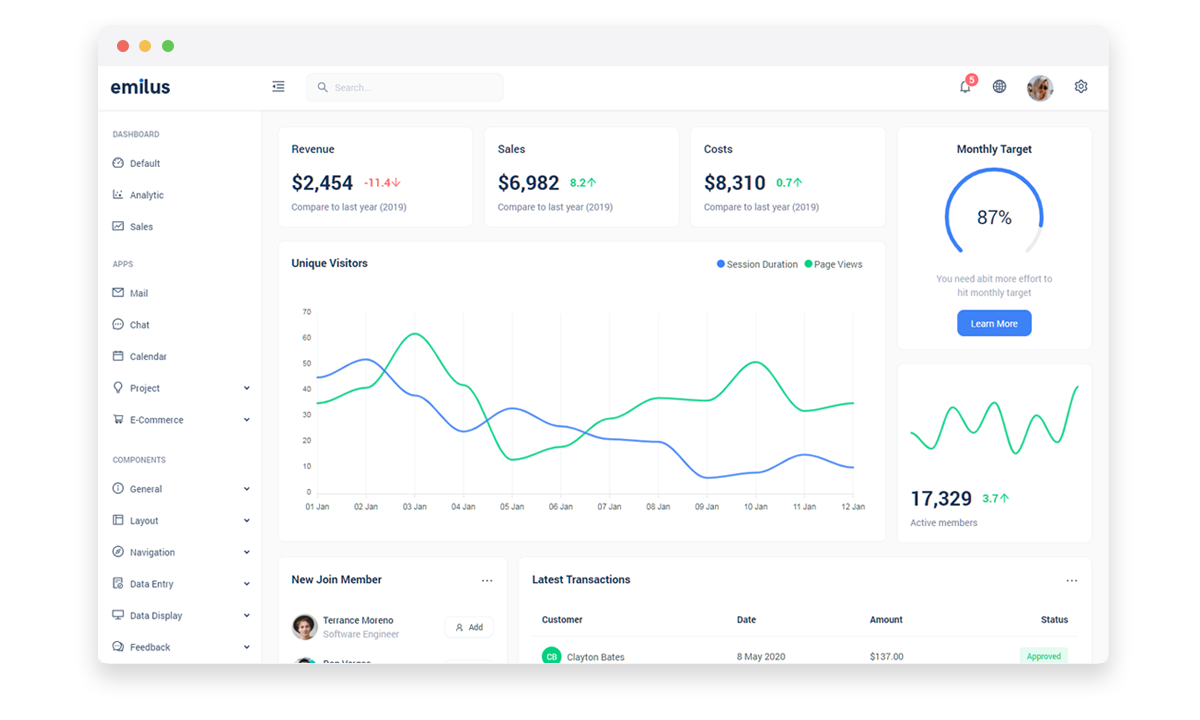Click the search magnifier icon
The height and width of the screenshot is (720, 1200).
(323, 88)
